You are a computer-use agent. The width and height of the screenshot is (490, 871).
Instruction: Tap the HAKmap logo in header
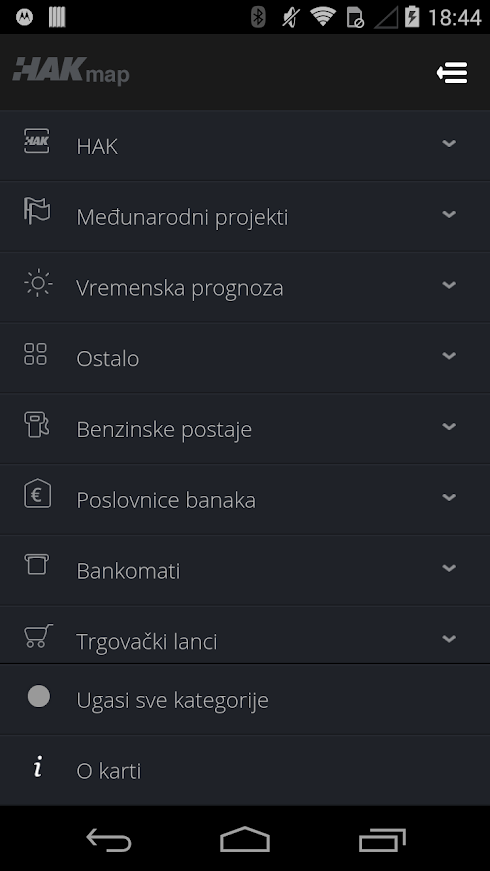tap(71, 71)
